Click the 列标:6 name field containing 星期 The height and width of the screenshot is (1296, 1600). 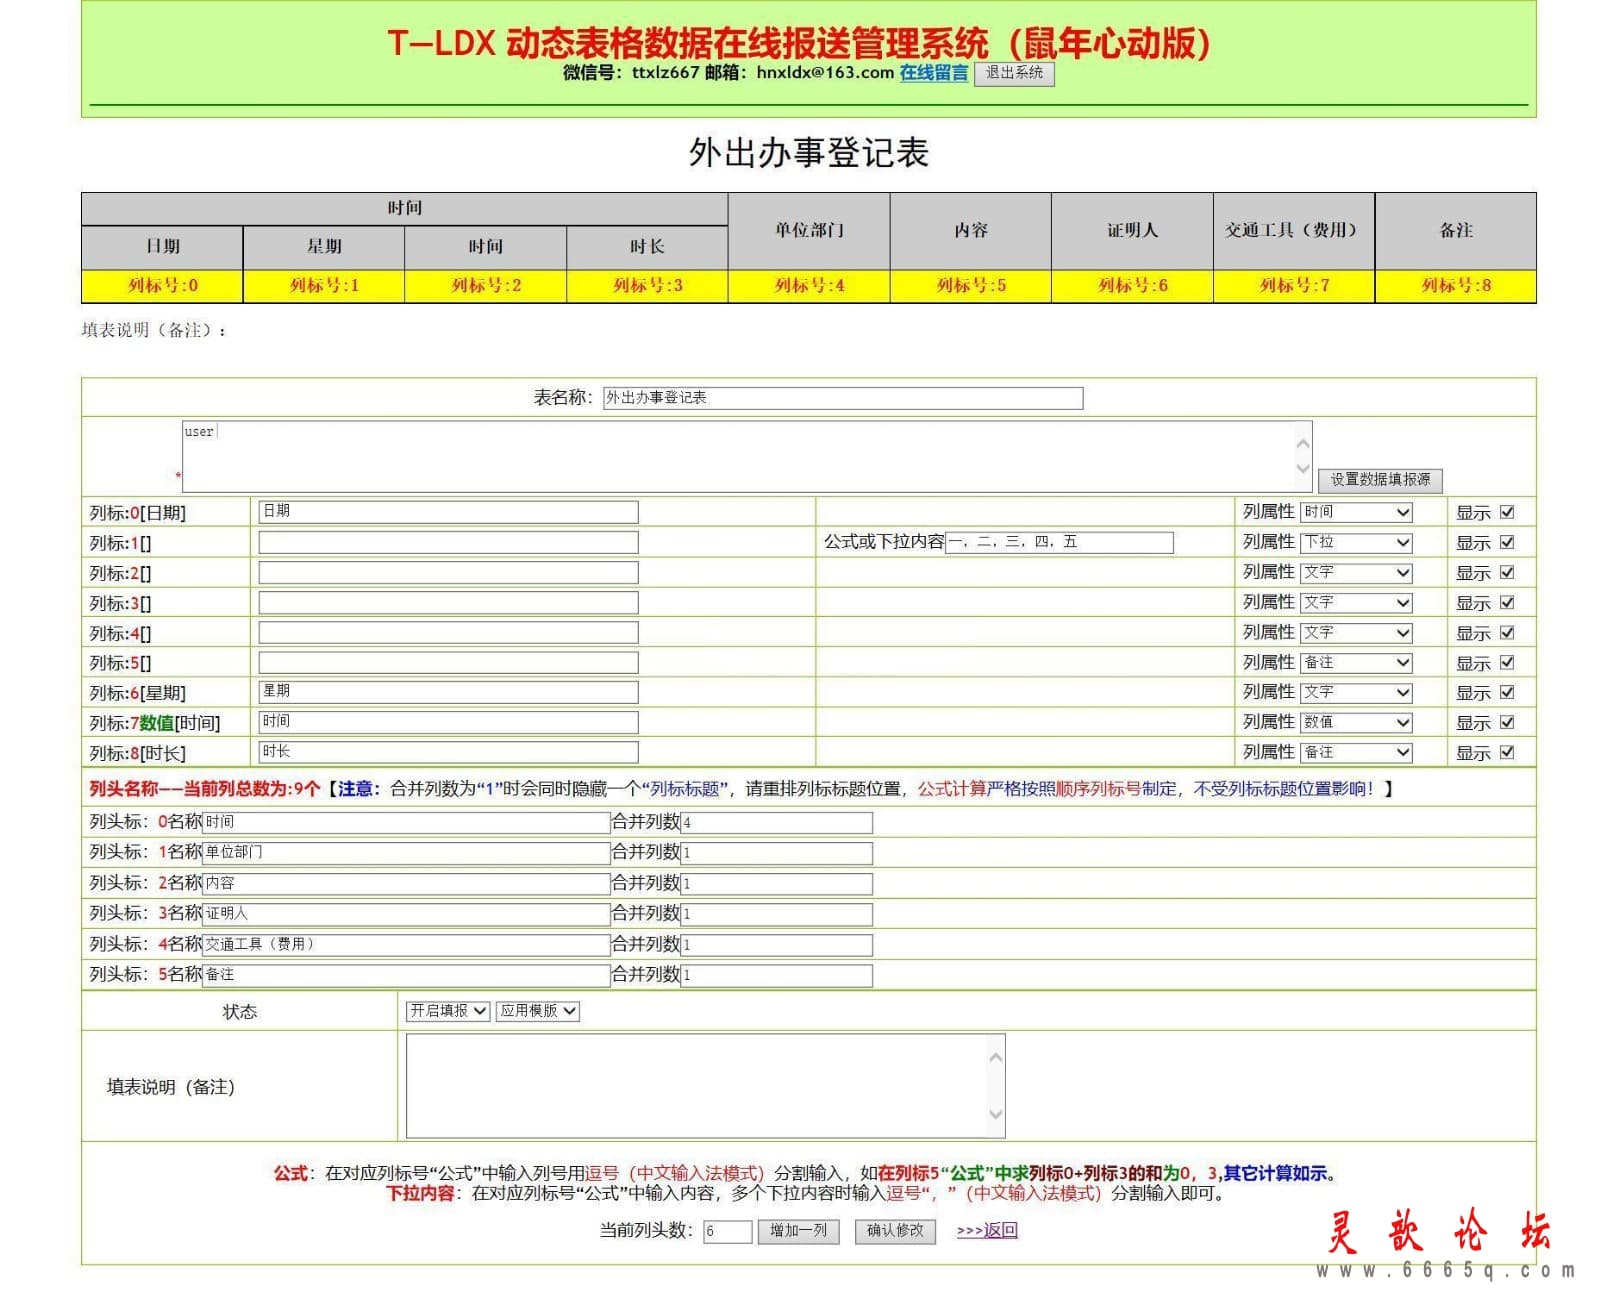point(448,692)
